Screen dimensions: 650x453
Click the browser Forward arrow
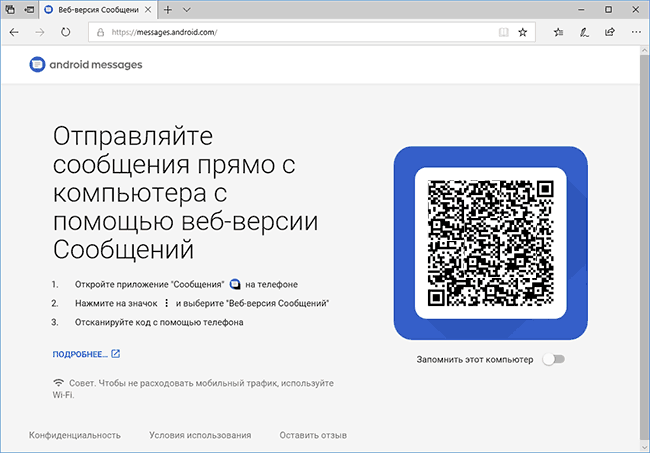(x=40, y=32)
